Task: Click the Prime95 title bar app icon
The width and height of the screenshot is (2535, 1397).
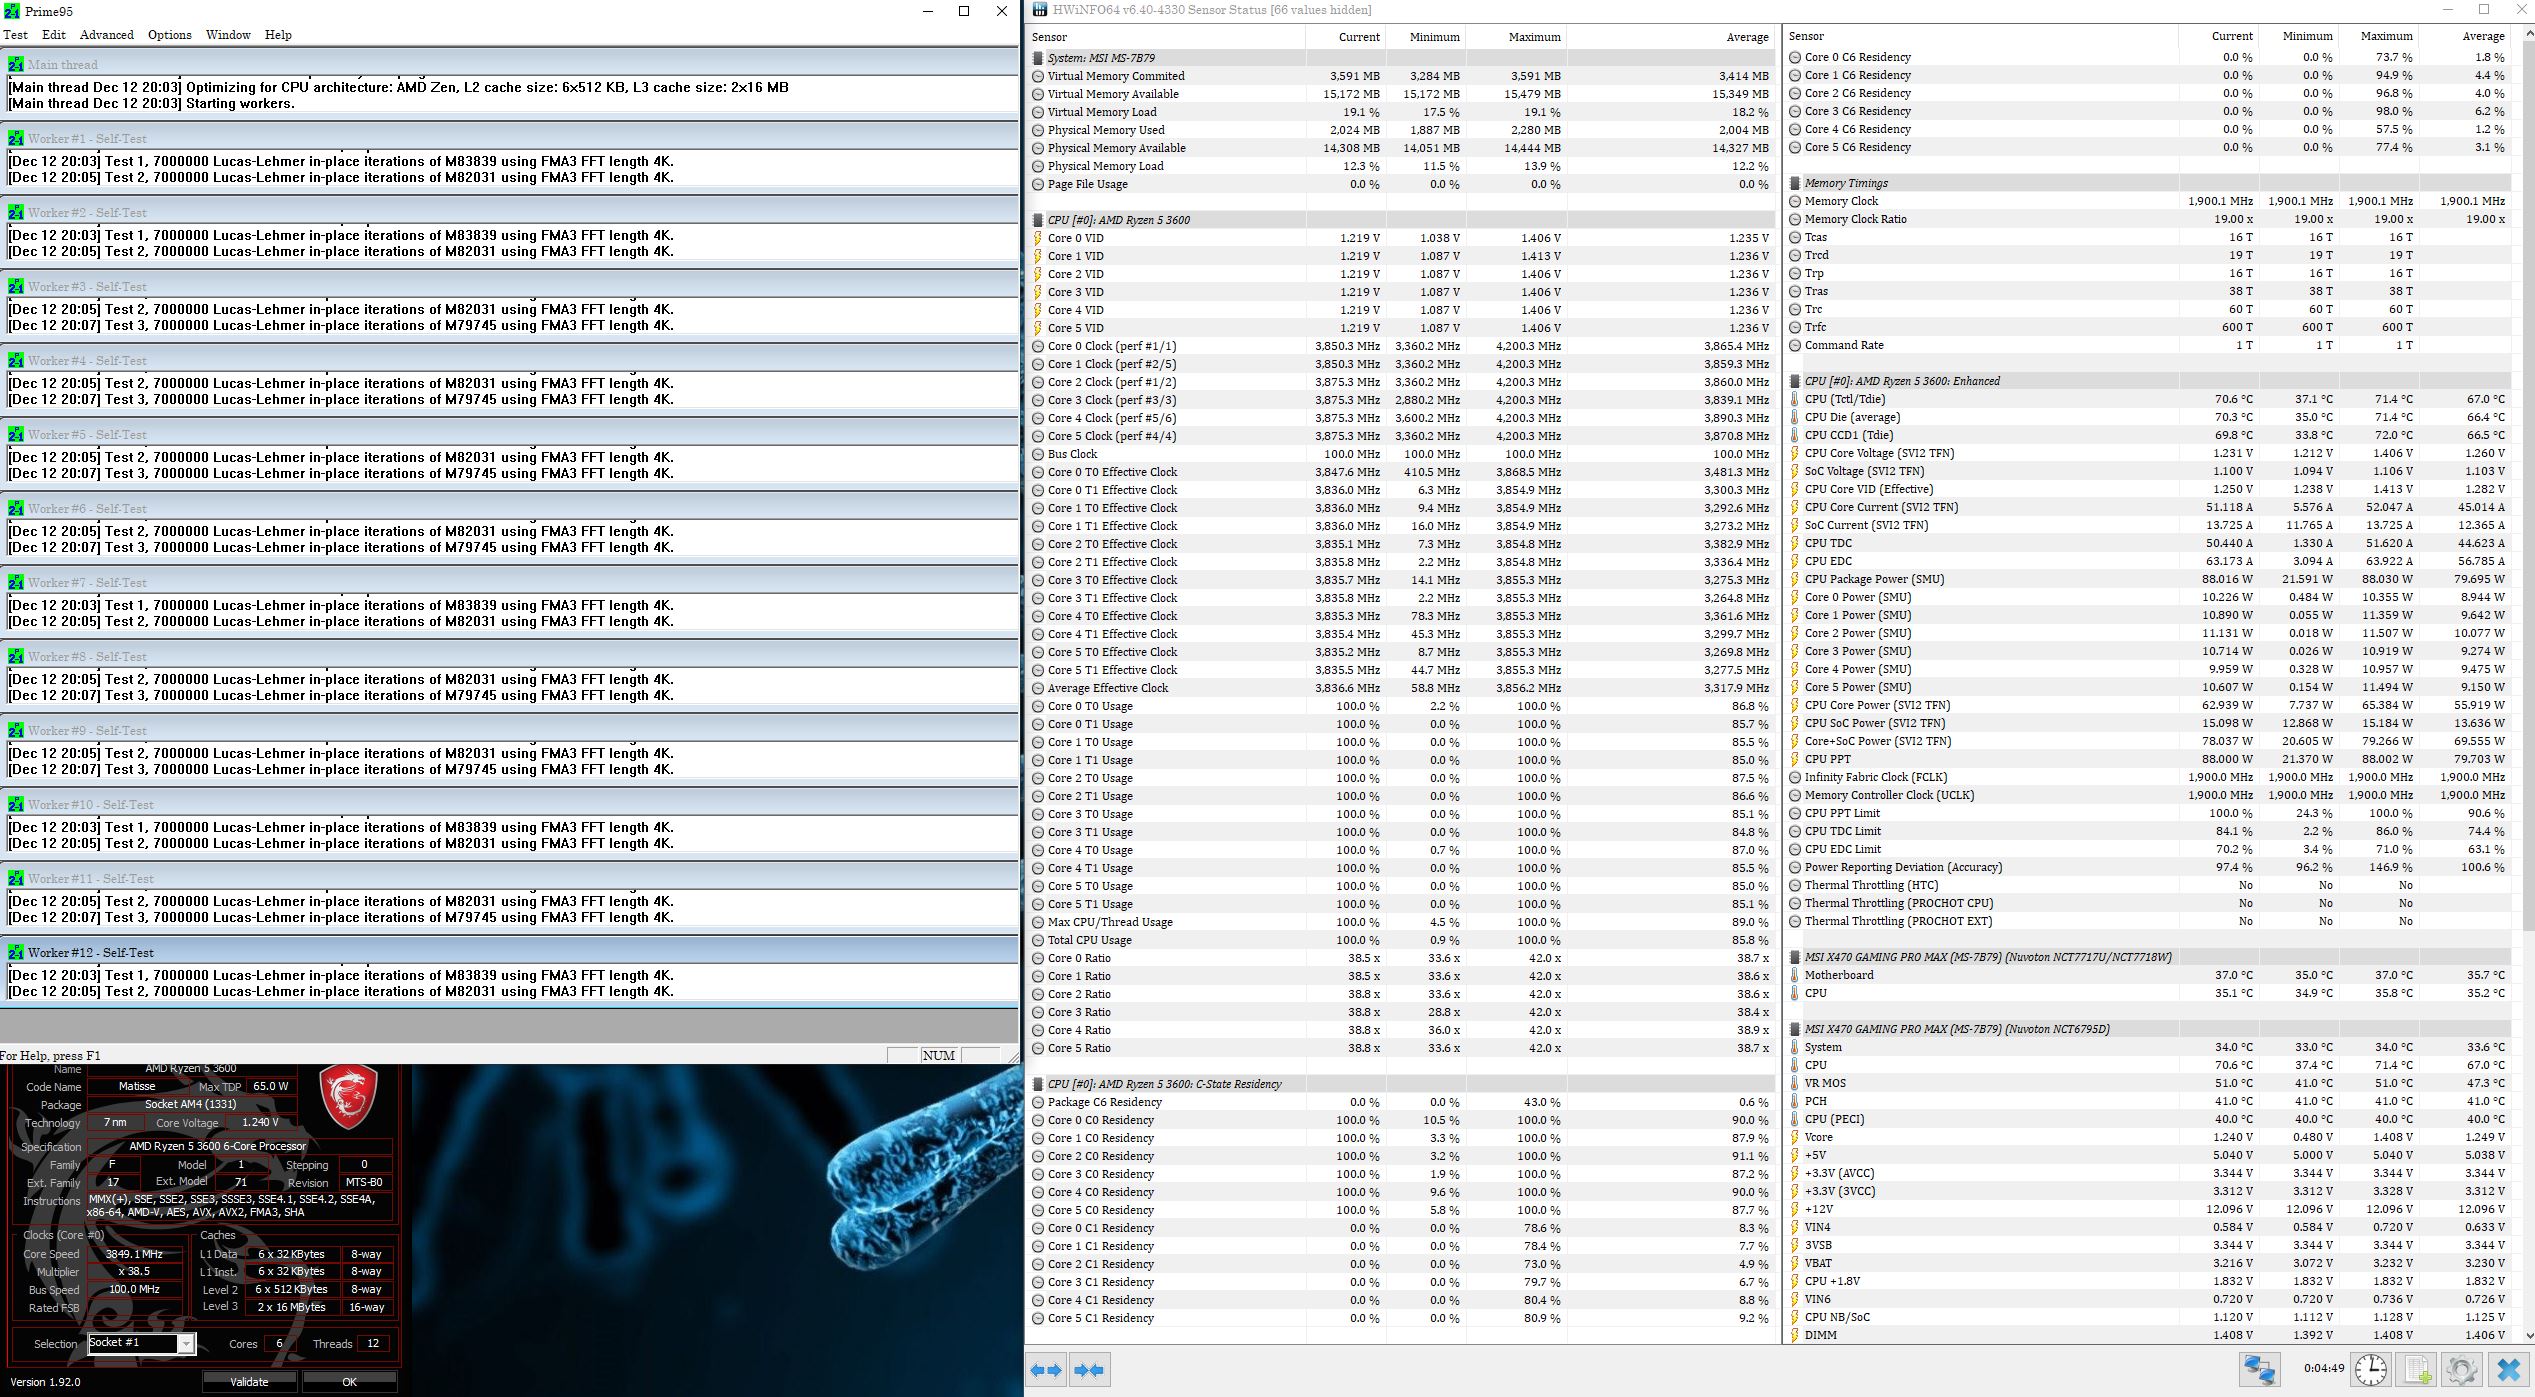Action: [x=11, y=11]
